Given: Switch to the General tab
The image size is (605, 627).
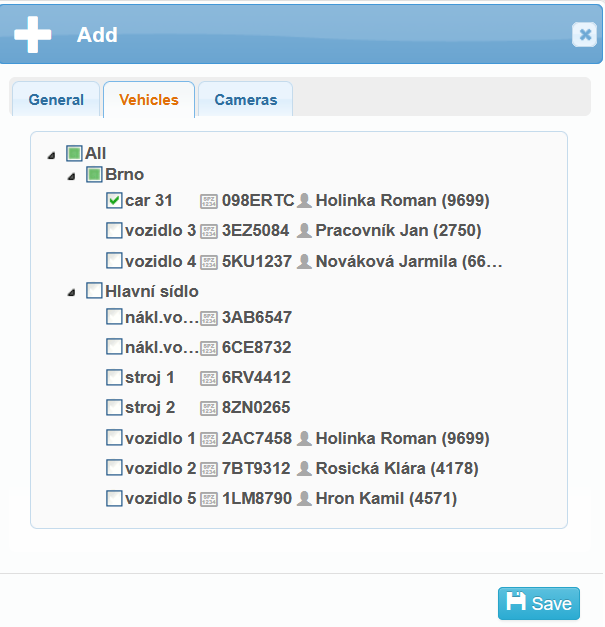Looking at the screenshot, I should tap(56, 100).
